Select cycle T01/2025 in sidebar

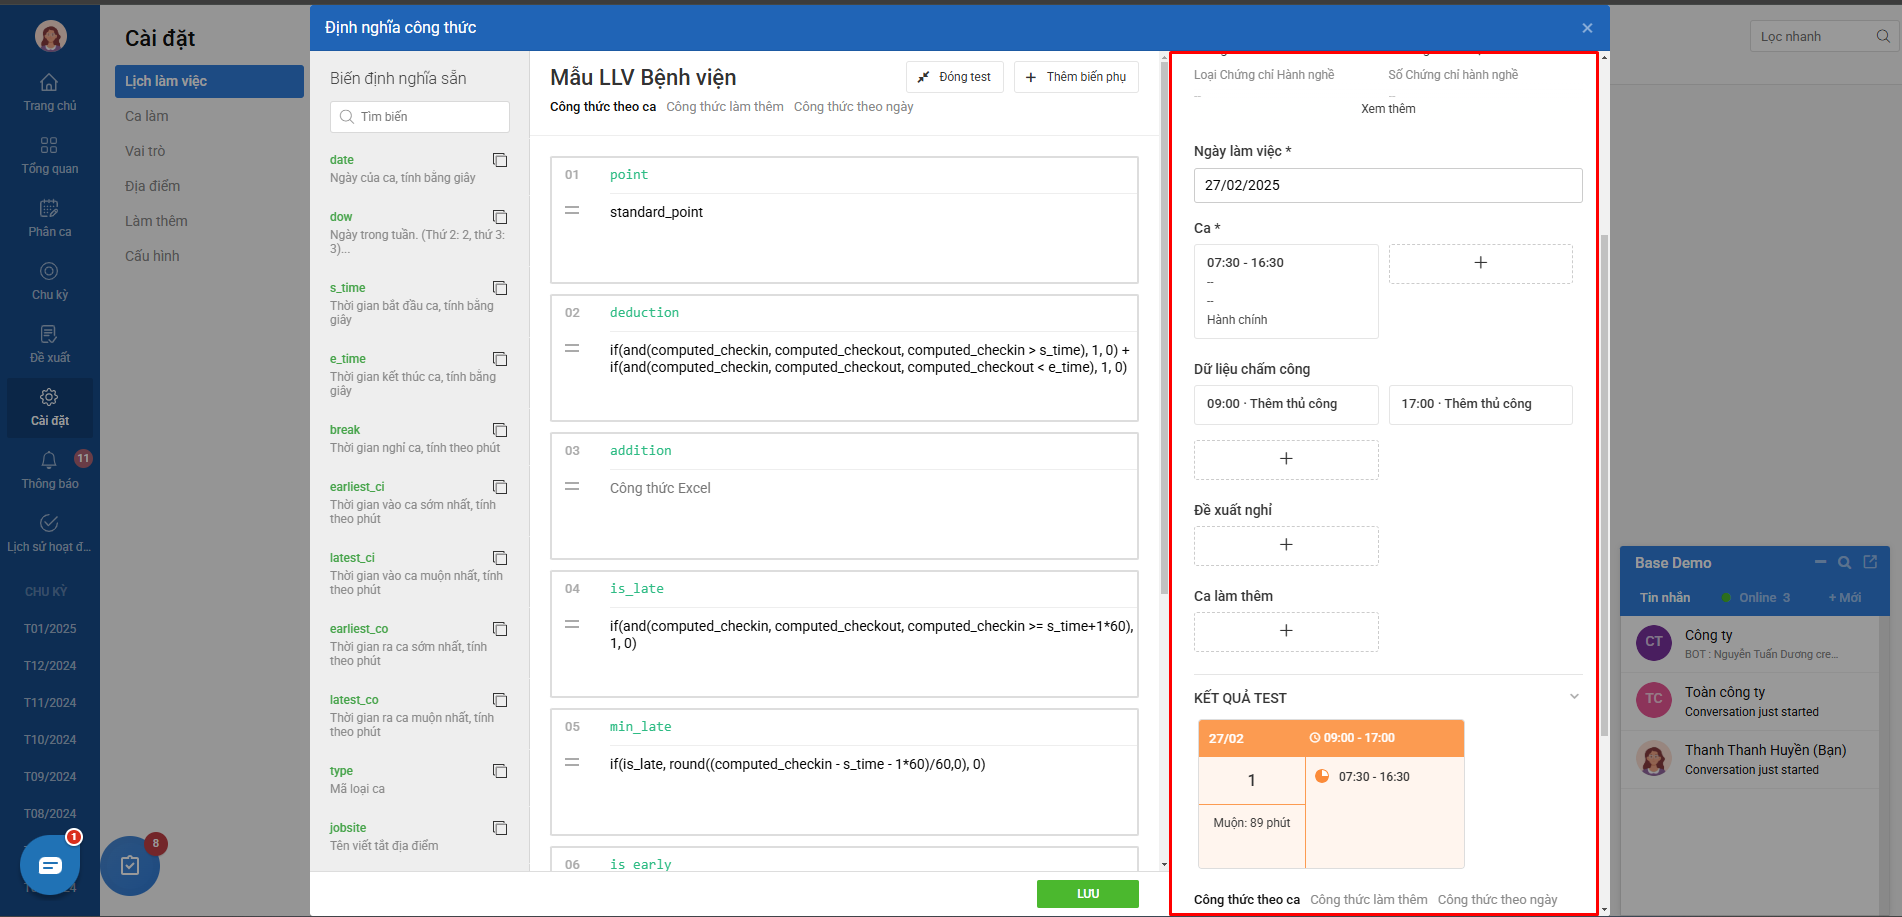tap(50, 629)
